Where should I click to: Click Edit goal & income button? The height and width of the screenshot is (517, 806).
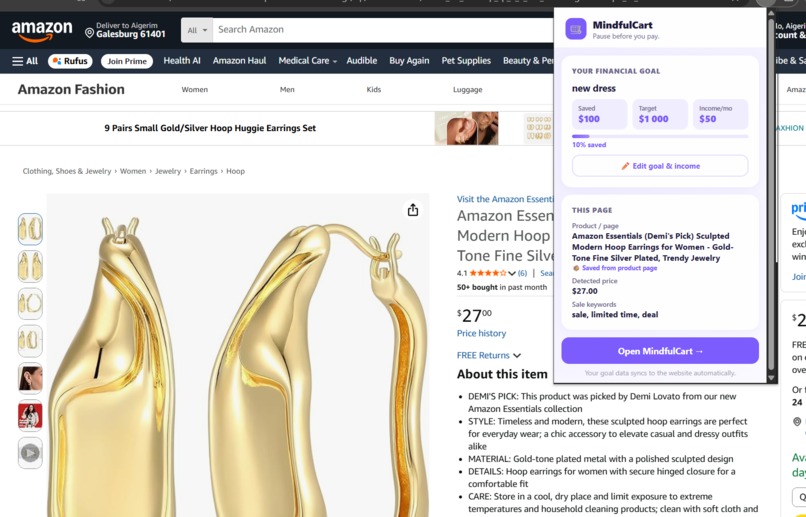click(x=660, y=166)
